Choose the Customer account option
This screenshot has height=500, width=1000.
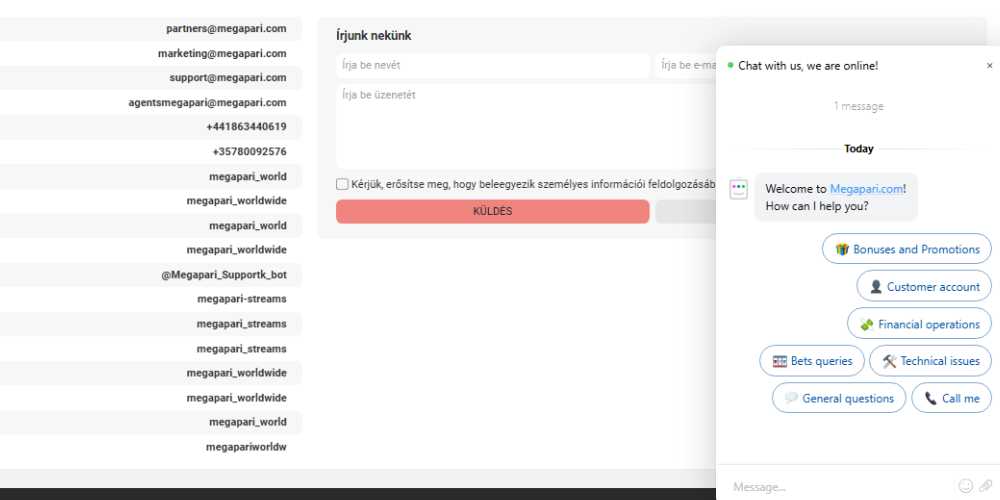point(923,286)
